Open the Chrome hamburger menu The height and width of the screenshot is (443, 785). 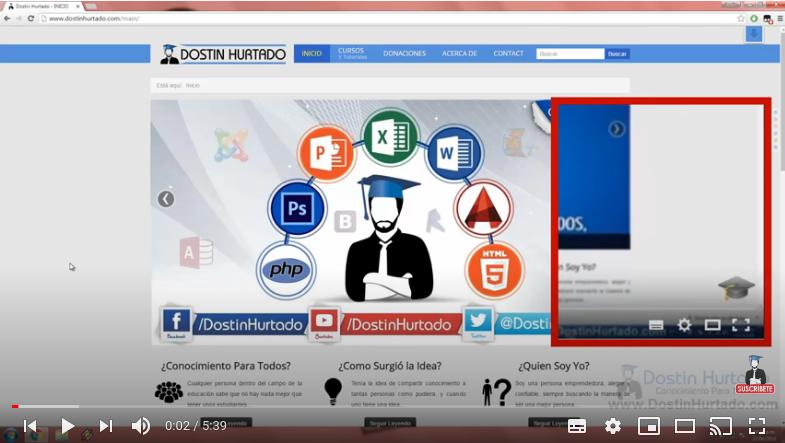780,19
